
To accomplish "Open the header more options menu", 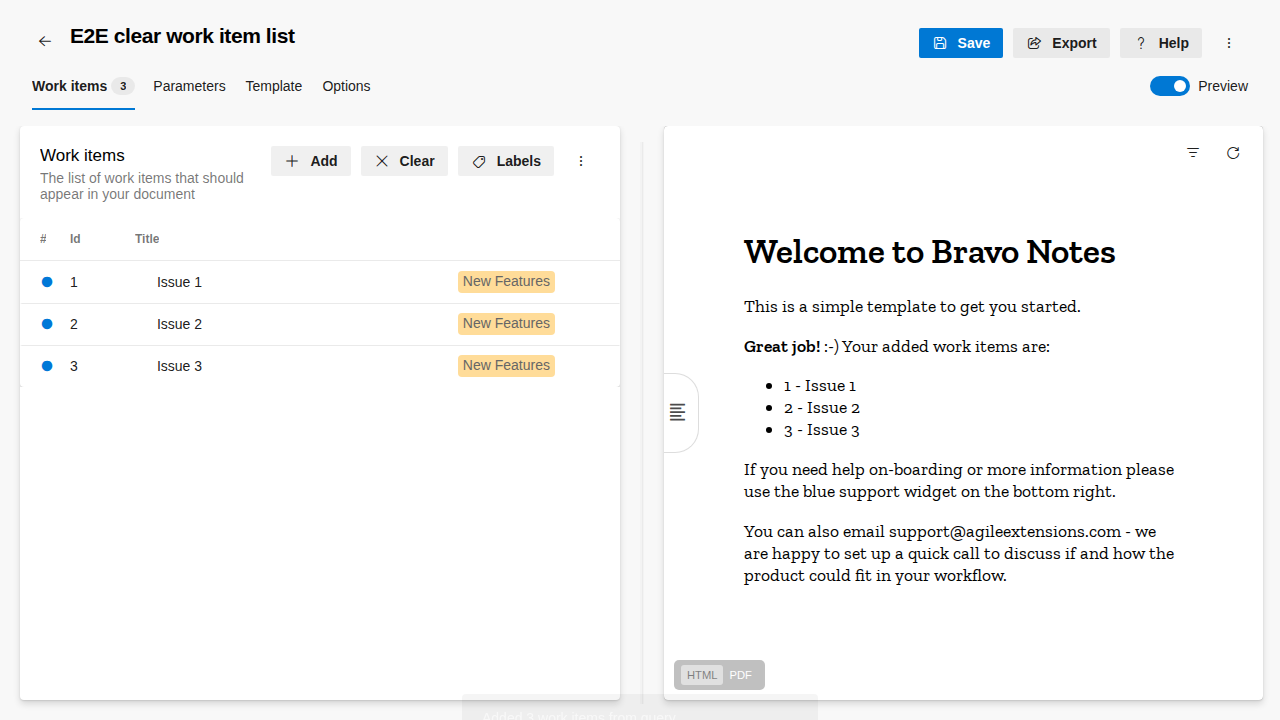I will coord(1229,43).
